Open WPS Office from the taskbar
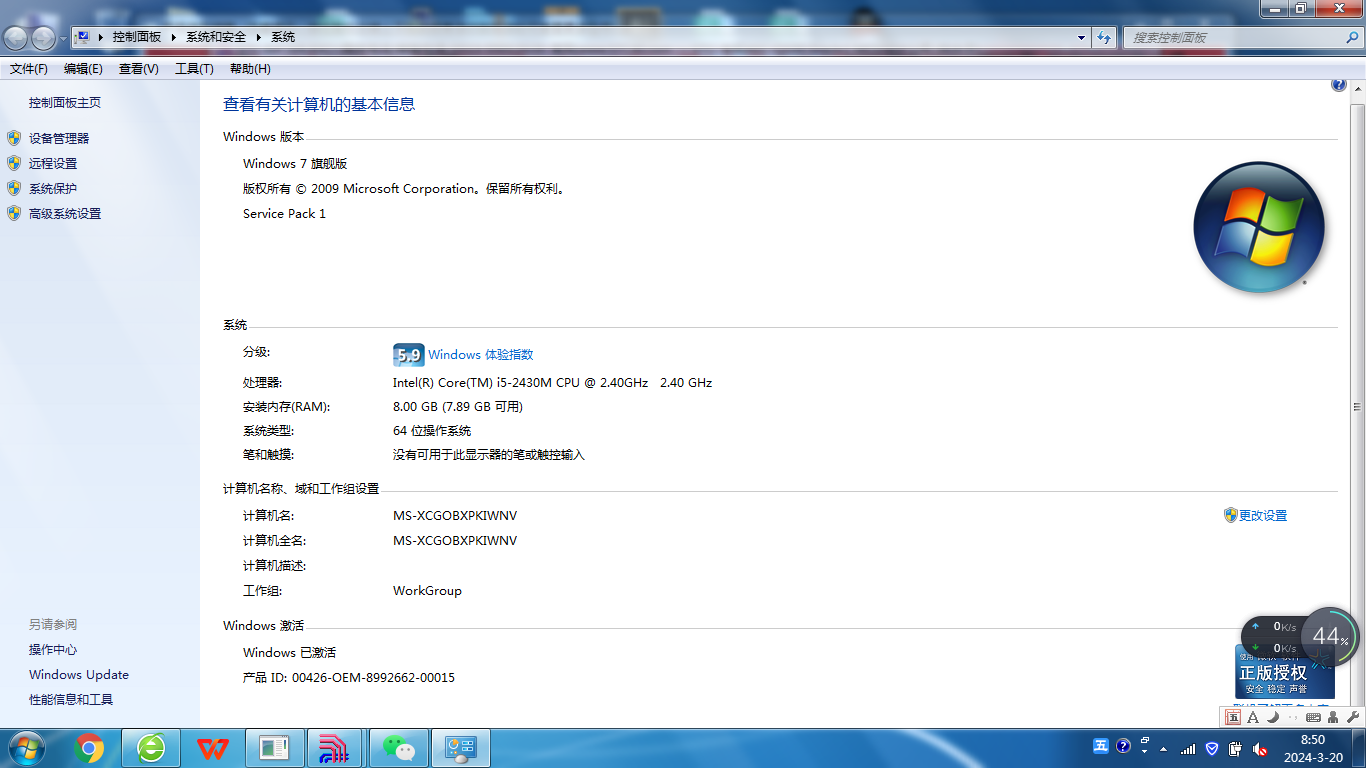The width and height of the screenshot is (1366, 768). [212, 748]
